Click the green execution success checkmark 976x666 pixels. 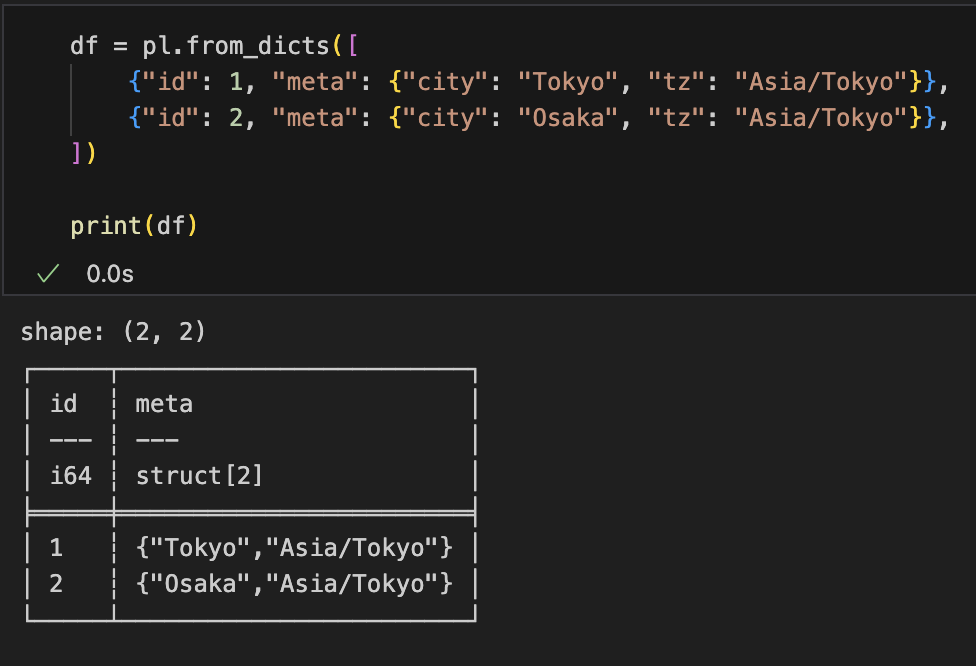(x=42, y=274)
